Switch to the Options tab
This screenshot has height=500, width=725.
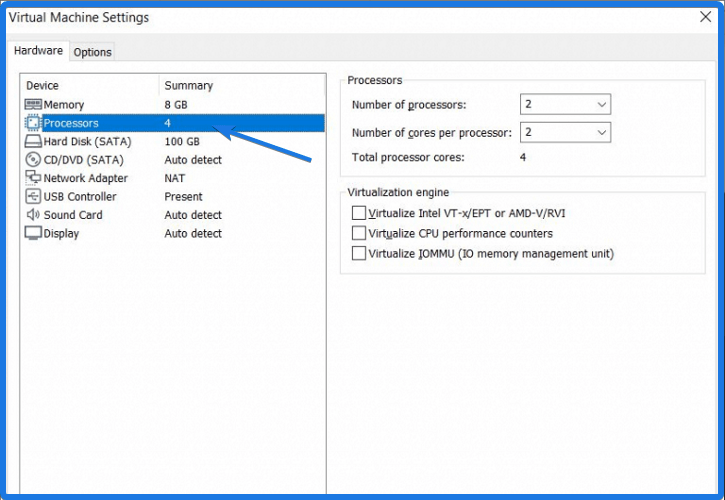[92, 52]
